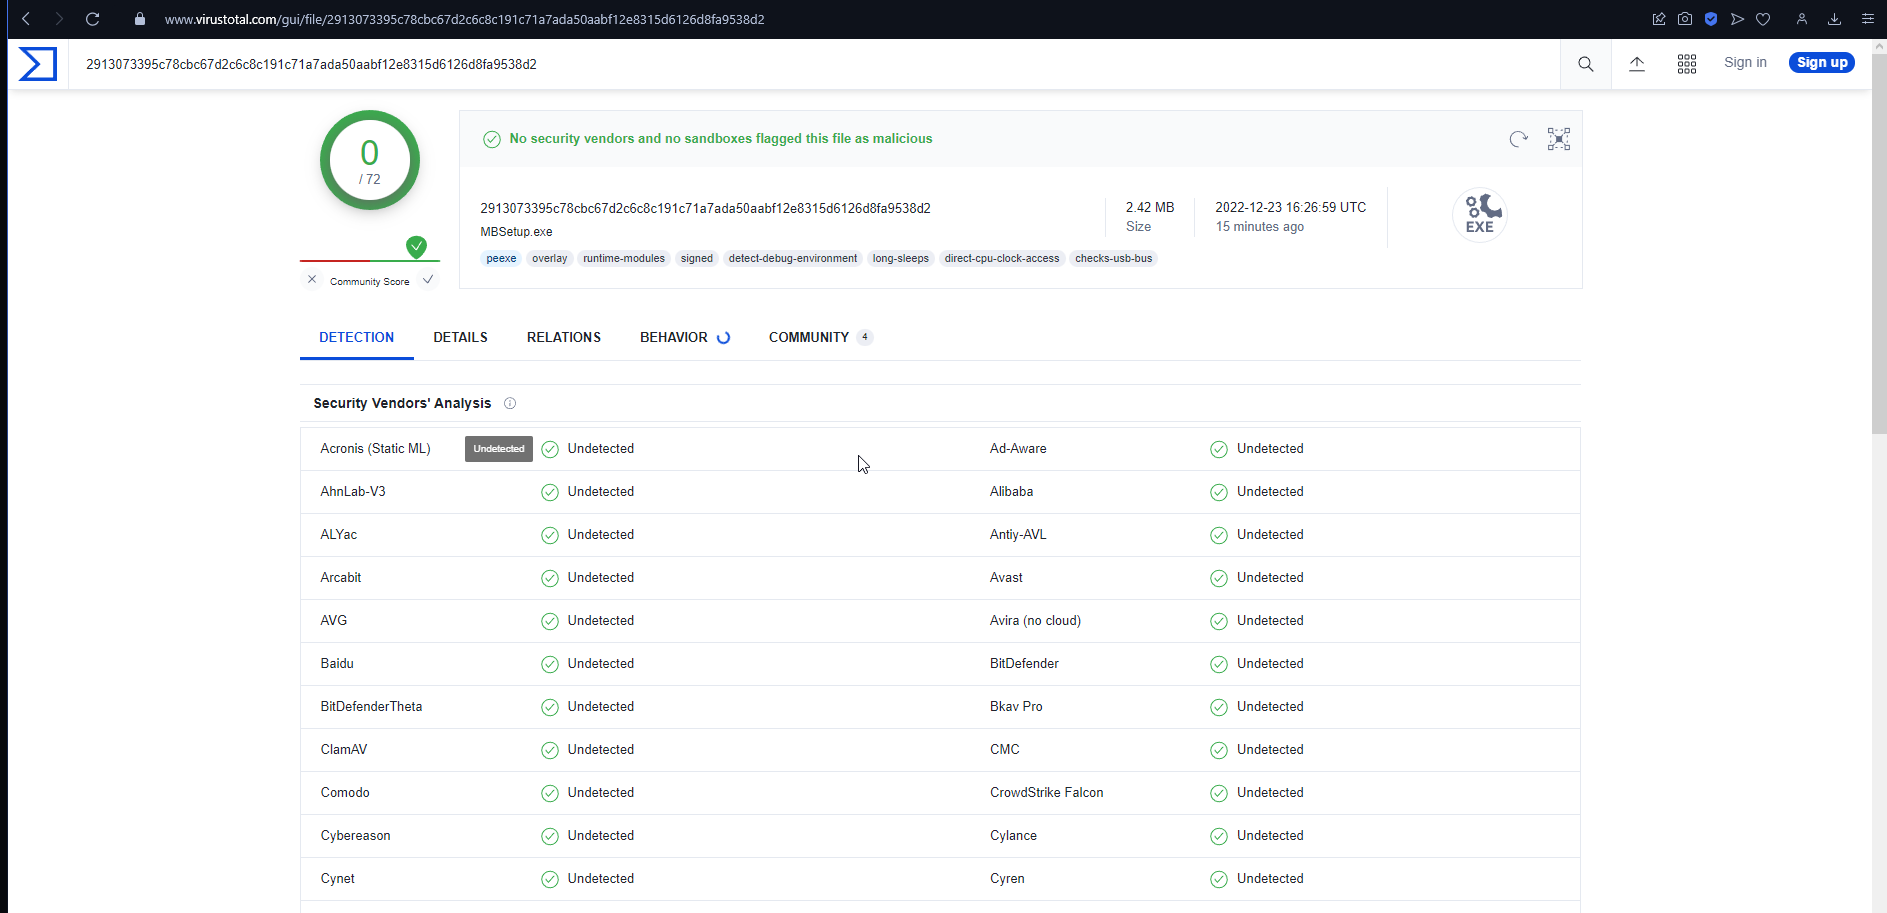Toggle the blue shield ad blocker icon
1887x913 pixels.
(x=1711, y=19)
